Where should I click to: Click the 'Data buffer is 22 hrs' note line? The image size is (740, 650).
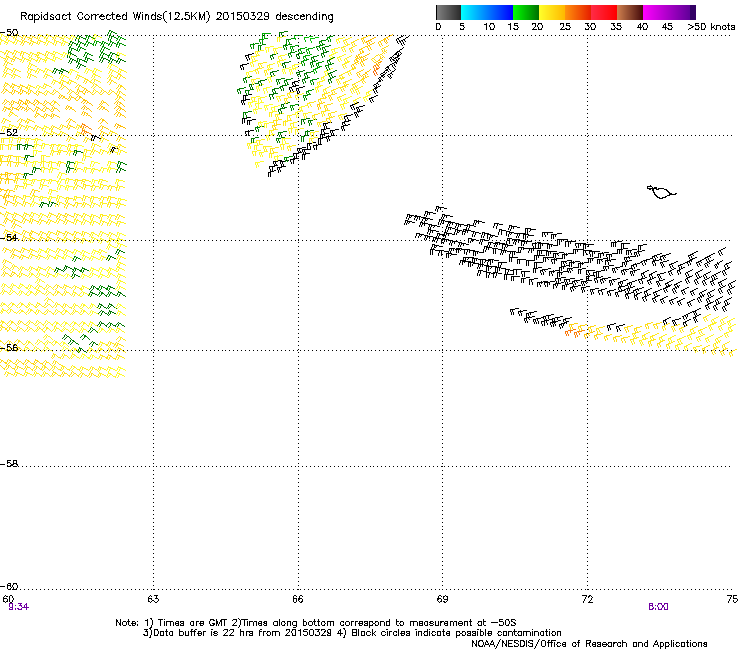coord(352,633)
